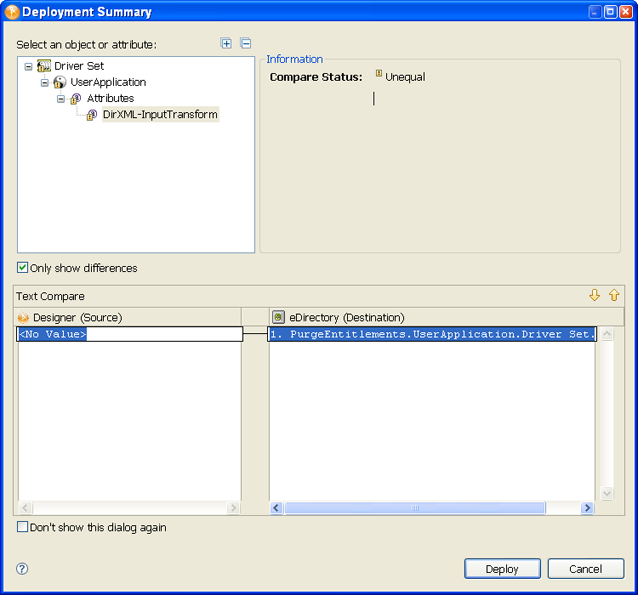Click the Unequal status icon
Viewport: 638px width, 595px height.
[x=379, y=74]
